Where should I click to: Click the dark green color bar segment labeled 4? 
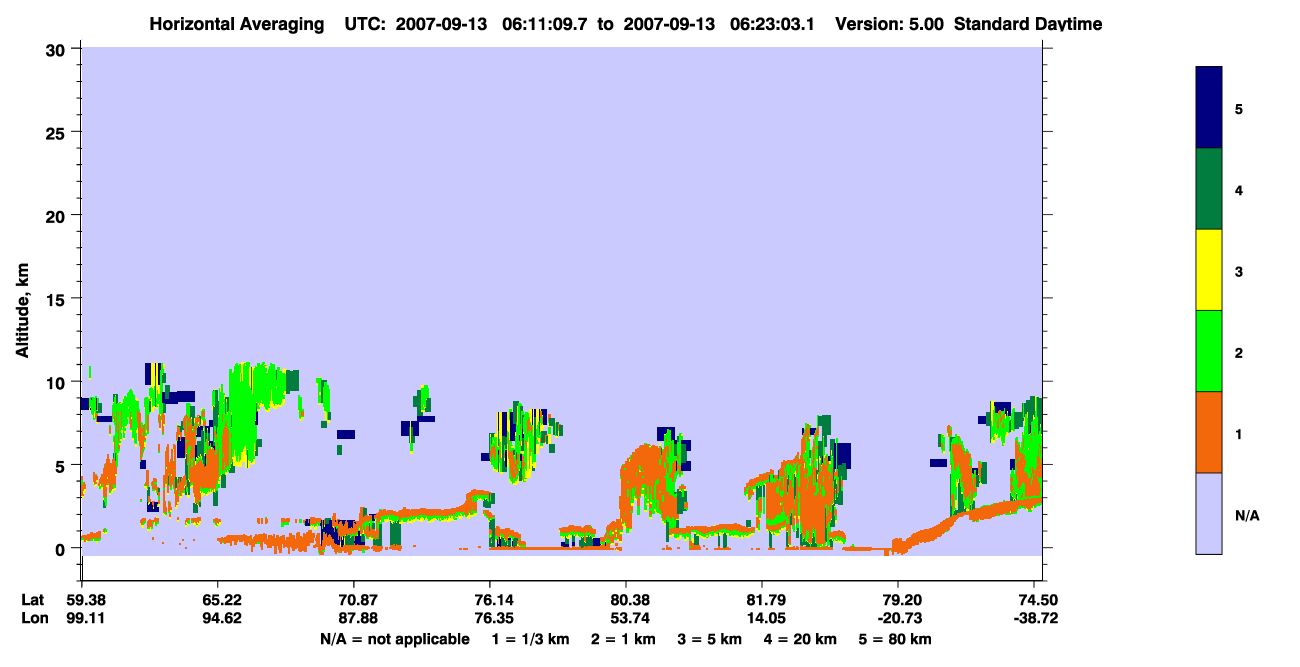point(1209,189)
